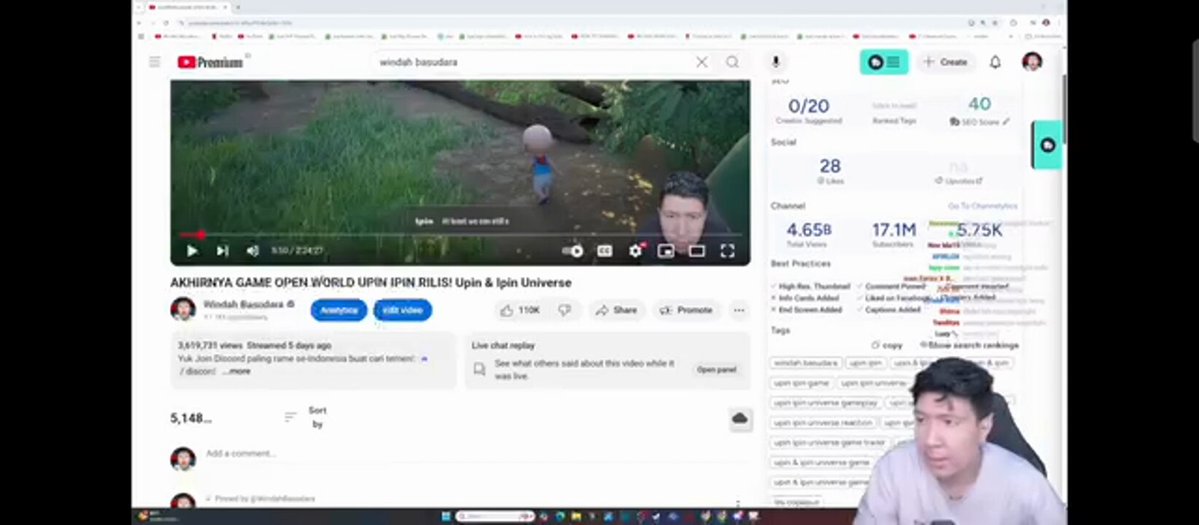Clear the search box with the X

[x=701, y=62]
